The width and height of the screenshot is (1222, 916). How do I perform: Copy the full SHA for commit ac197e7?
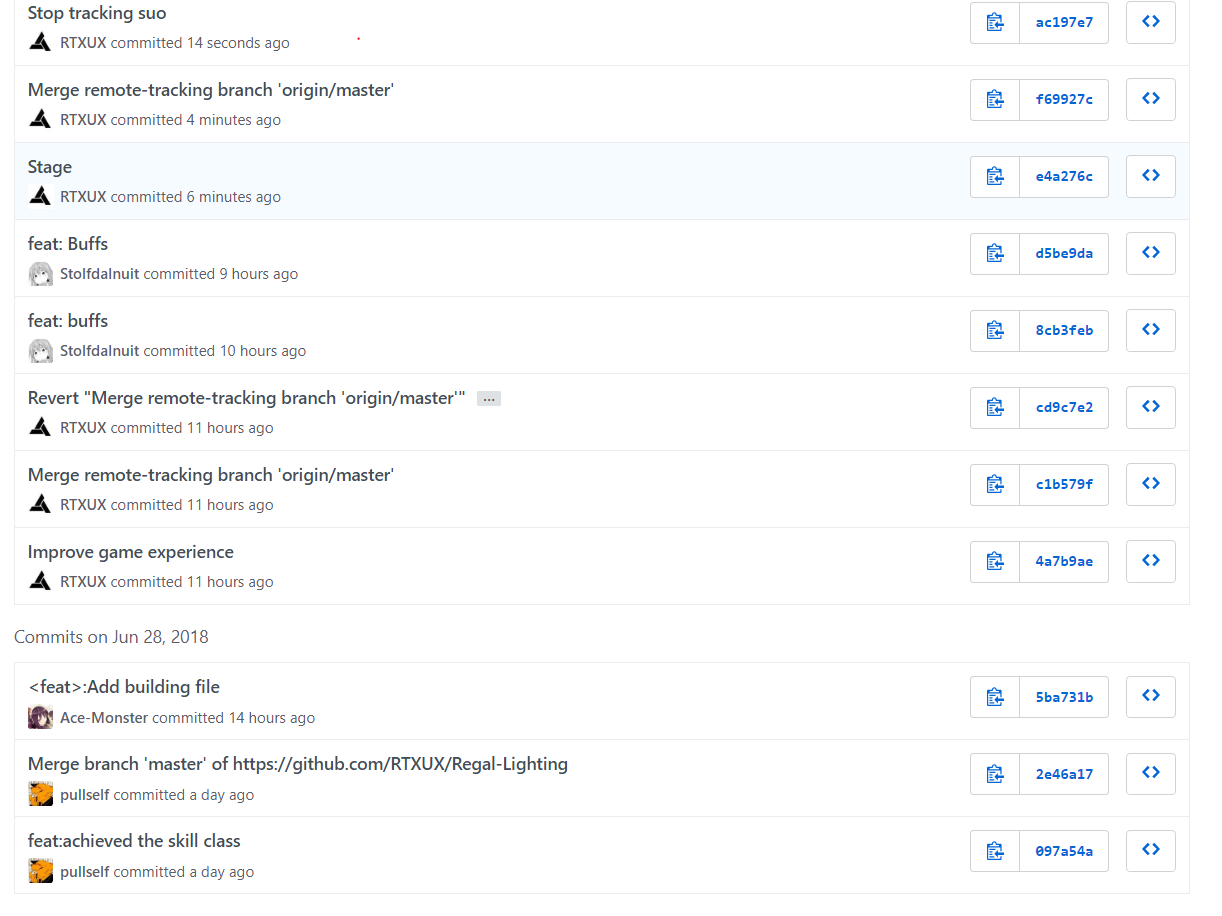point(995,22)
